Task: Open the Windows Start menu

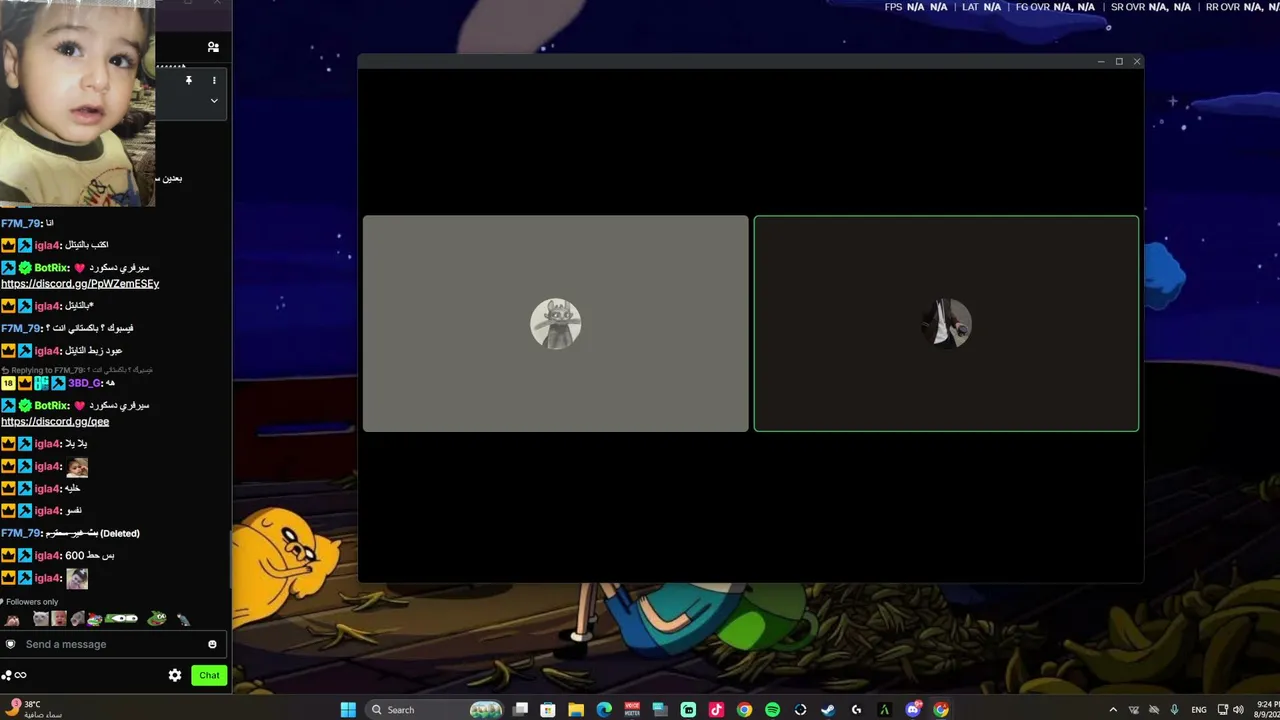Action: [x=348, y=710]
